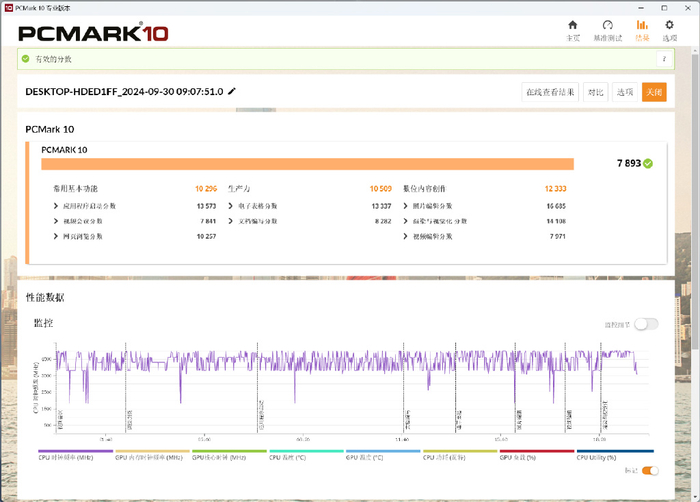Click the PCMark 10 app icon in title bar

point(8,6)
